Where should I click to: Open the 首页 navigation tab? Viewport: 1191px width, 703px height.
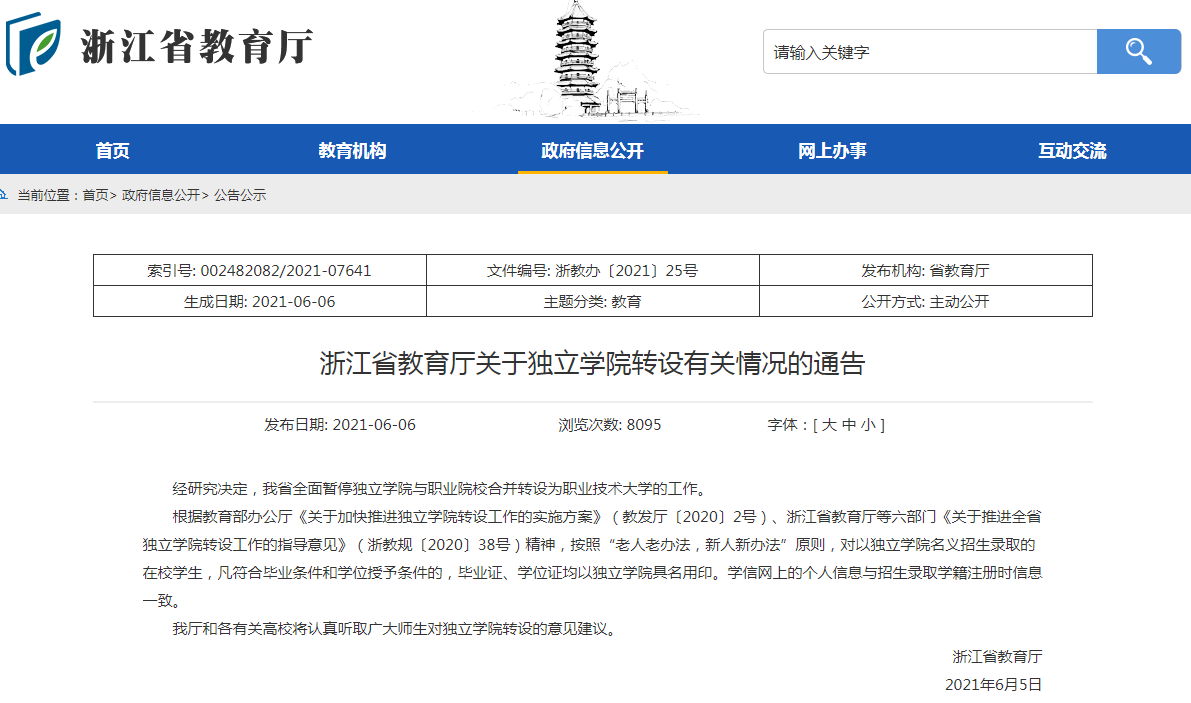click(x=113, y=151)
